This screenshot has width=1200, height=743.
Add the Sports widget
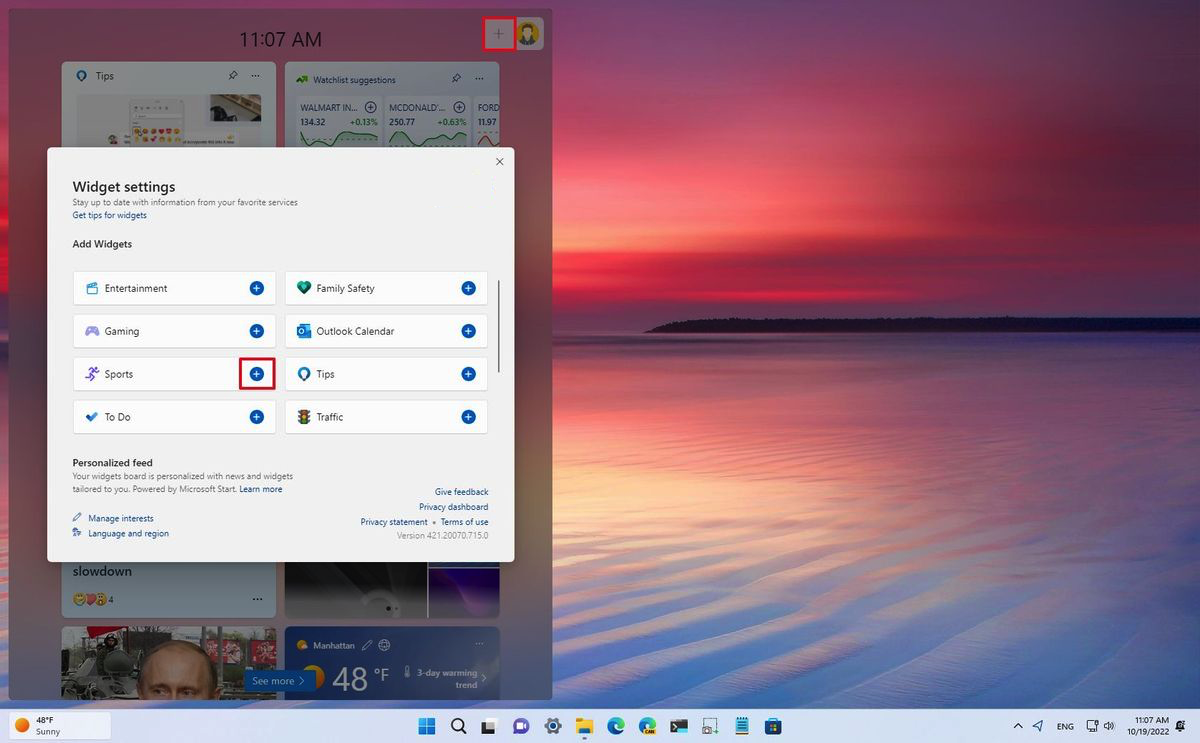[x=257, y=374]
